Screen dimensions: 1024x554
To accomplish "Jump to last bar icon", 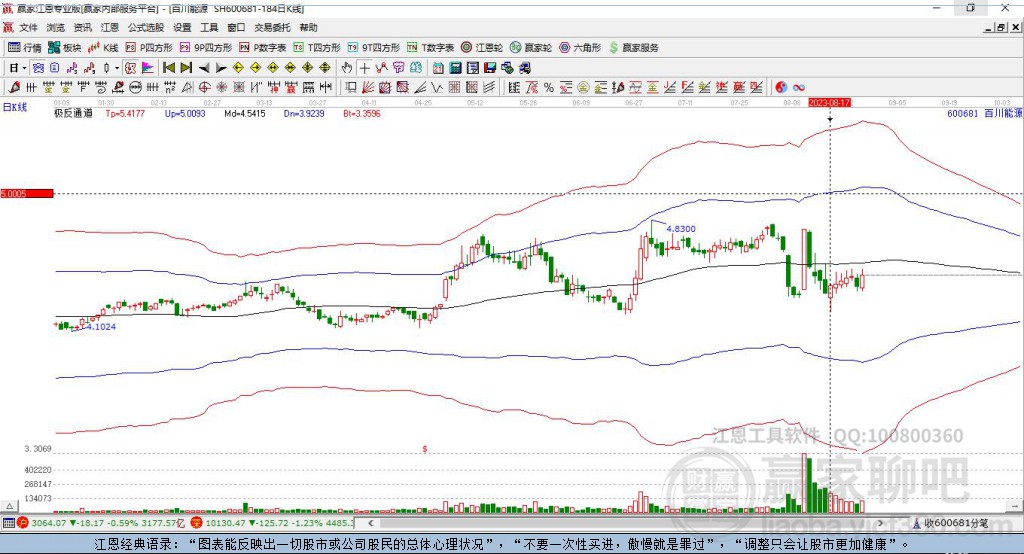I will (x=186, y=68).
